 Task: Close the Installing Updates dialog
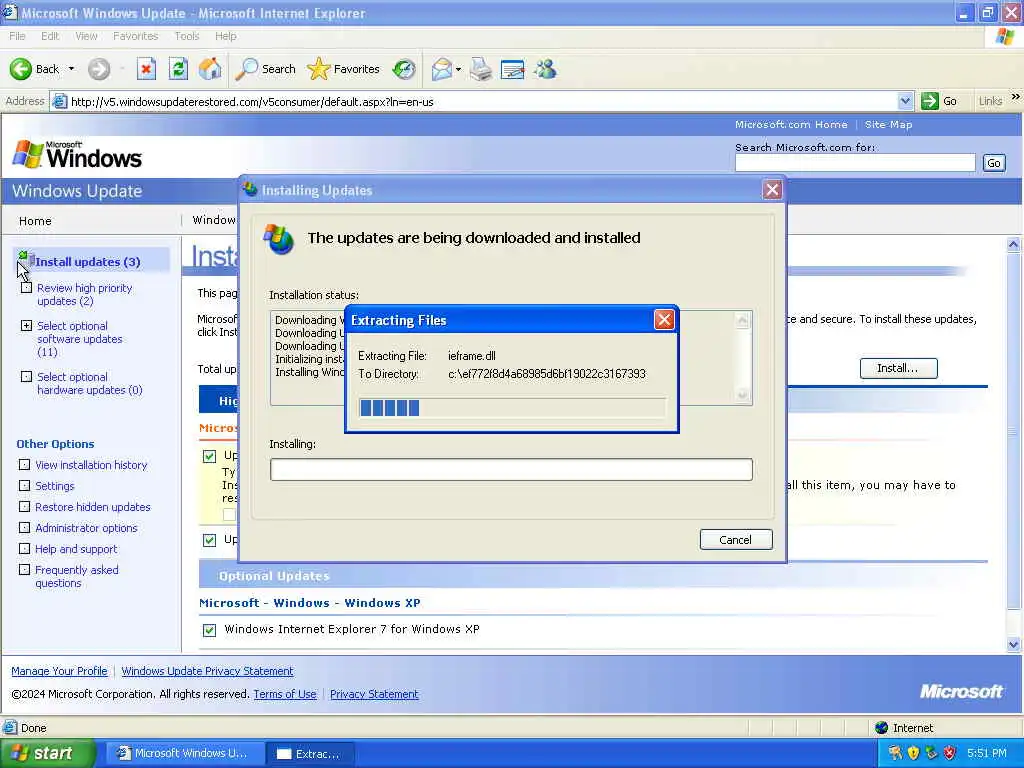tap(772, 190)
